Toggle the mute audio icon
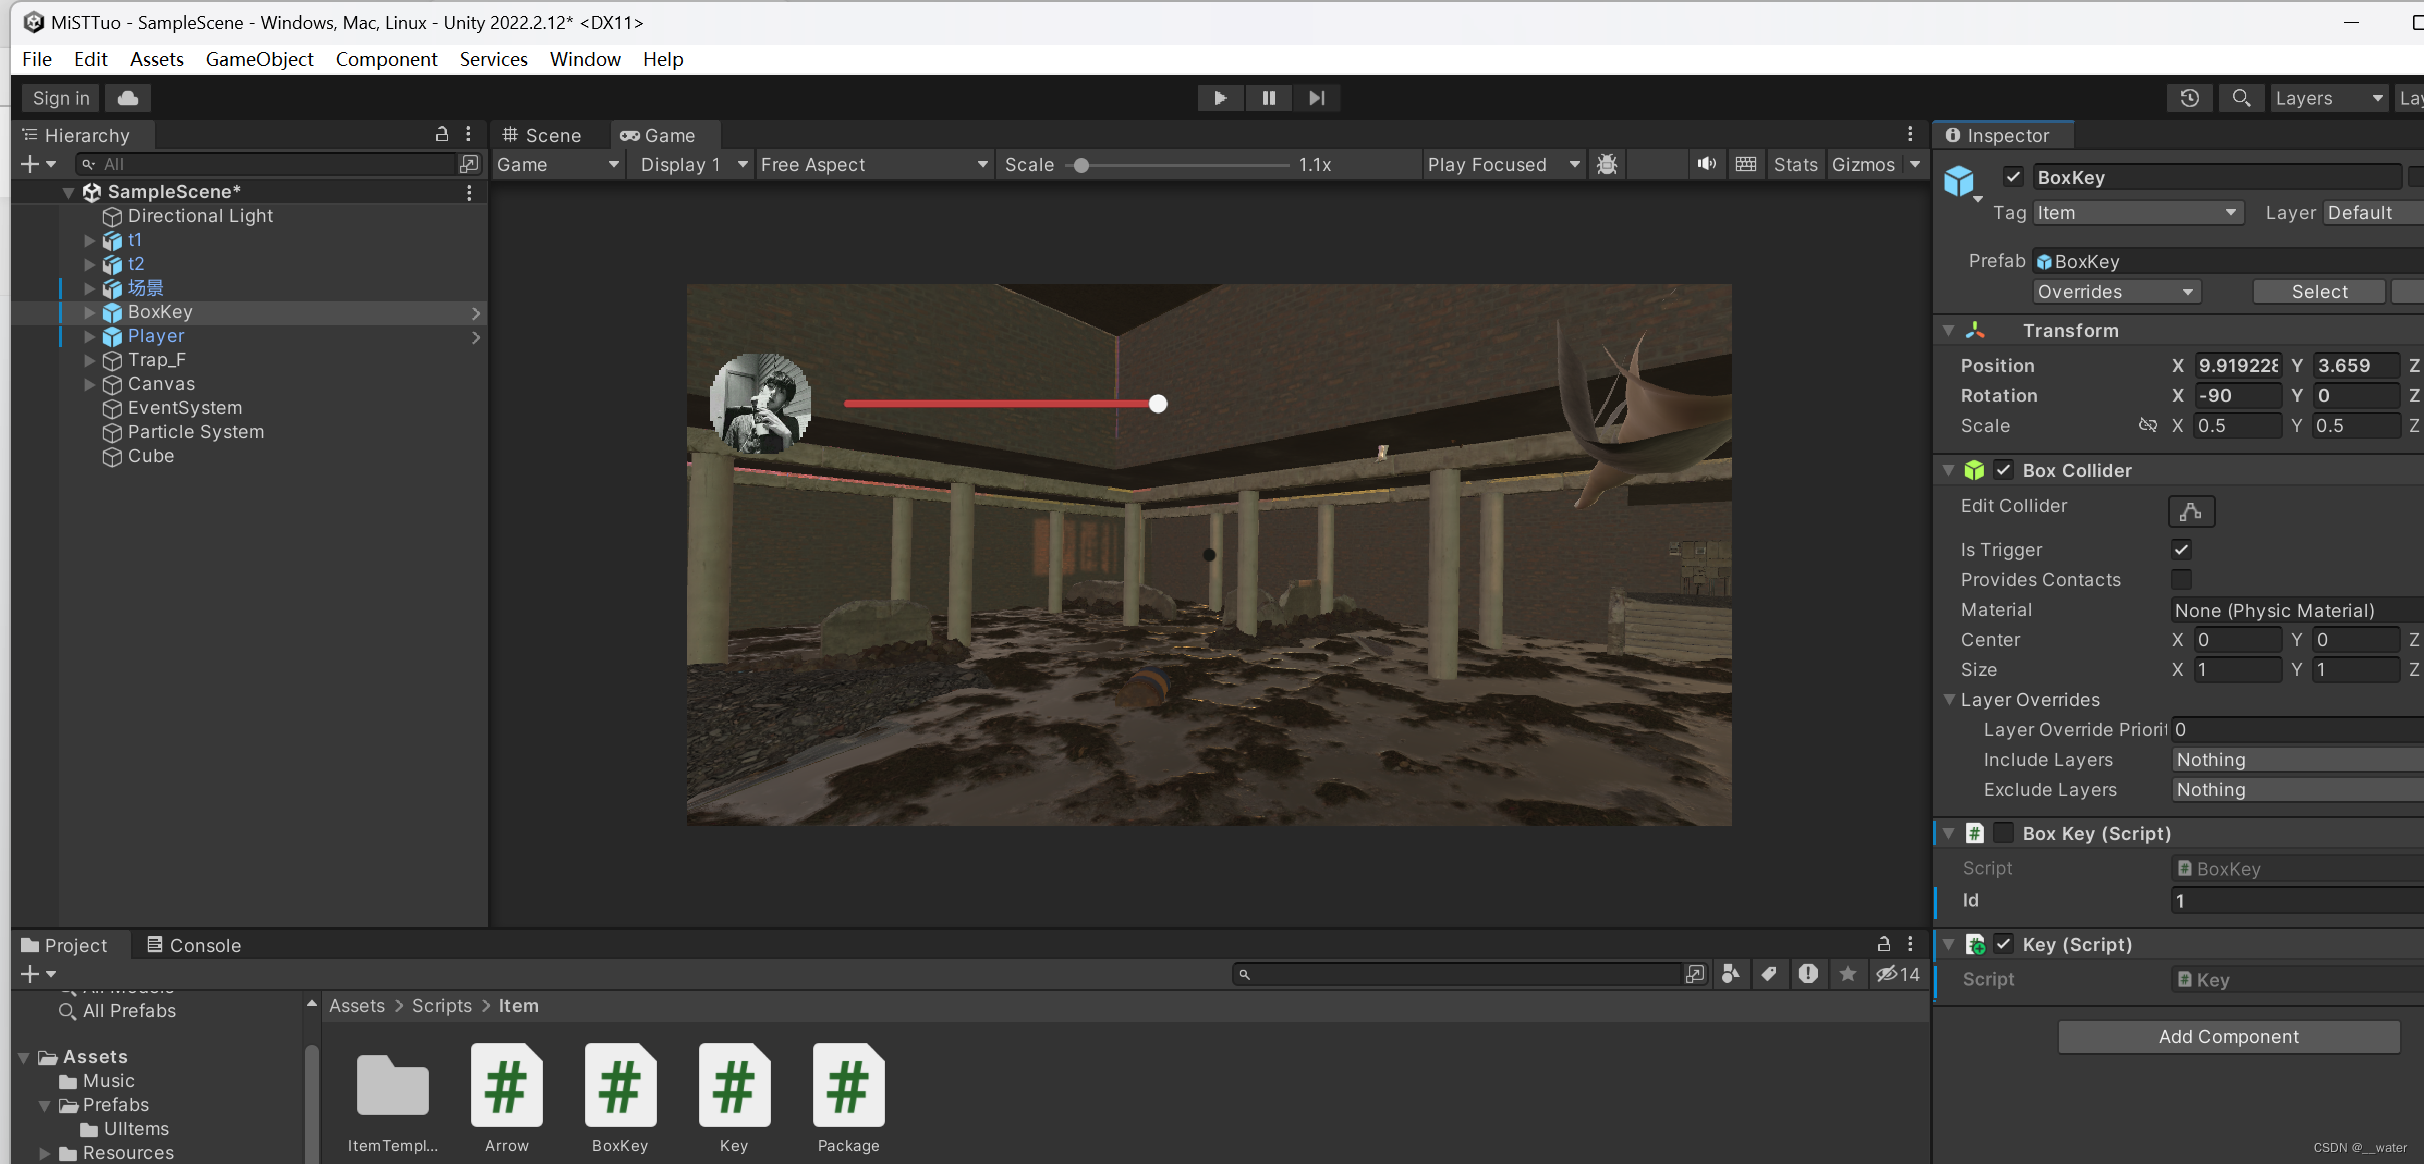The image size is (2424, 1164). 1706,164
